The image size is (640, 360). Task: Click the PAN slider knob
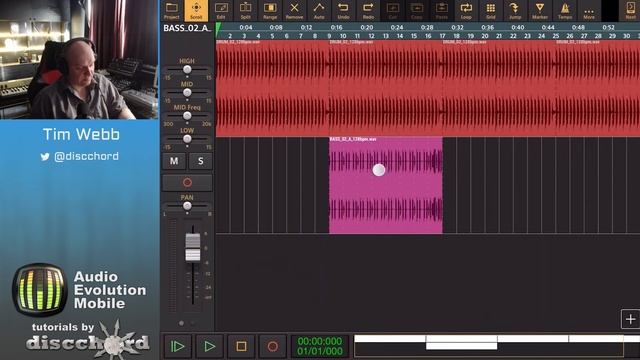click(187, 206)
